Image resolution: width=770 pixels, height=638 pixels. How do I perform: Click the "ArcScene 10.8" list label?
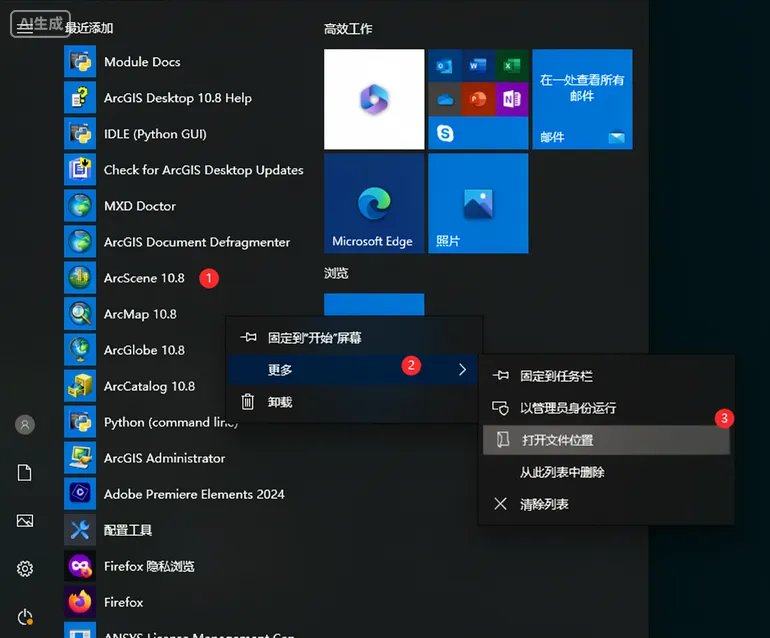tap(144, 278)
